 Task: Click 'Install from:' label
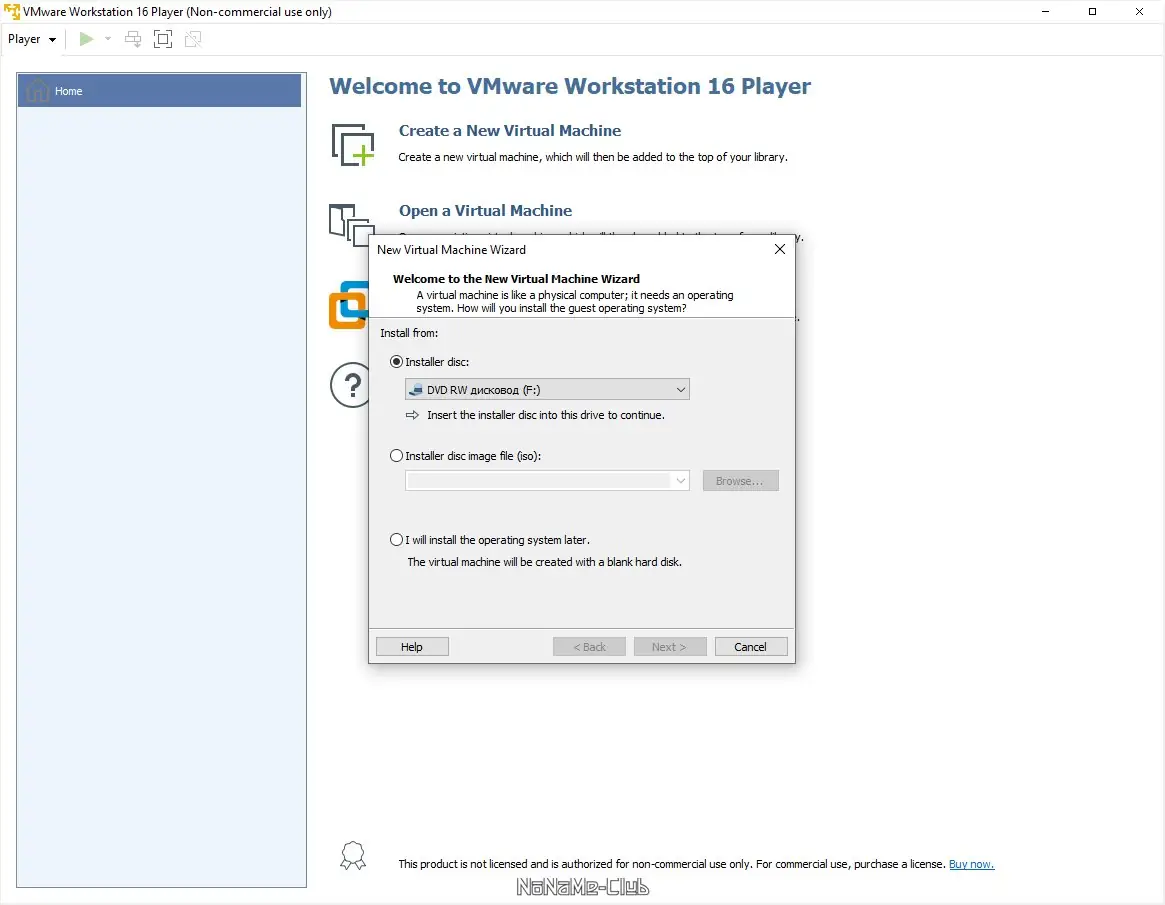click(409, 333)
